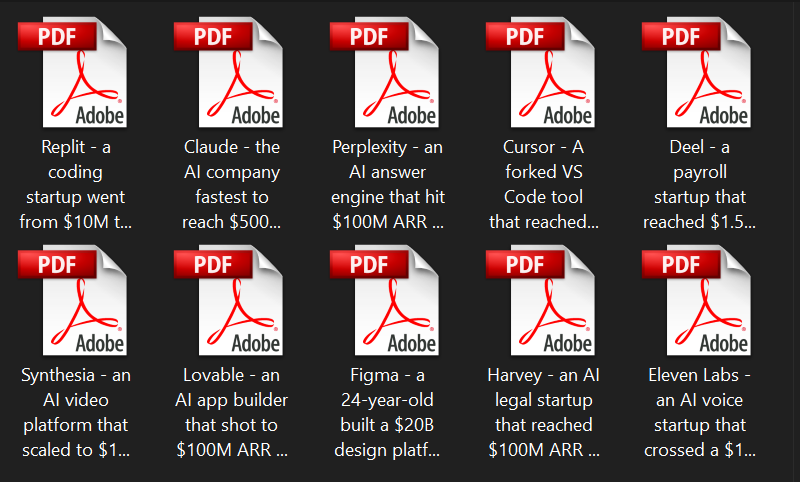The height and width of the screenshot is (482, 800).
Task: Click filename 'Harvey - an AI legal startup'
Action: (x=544, y=413)
